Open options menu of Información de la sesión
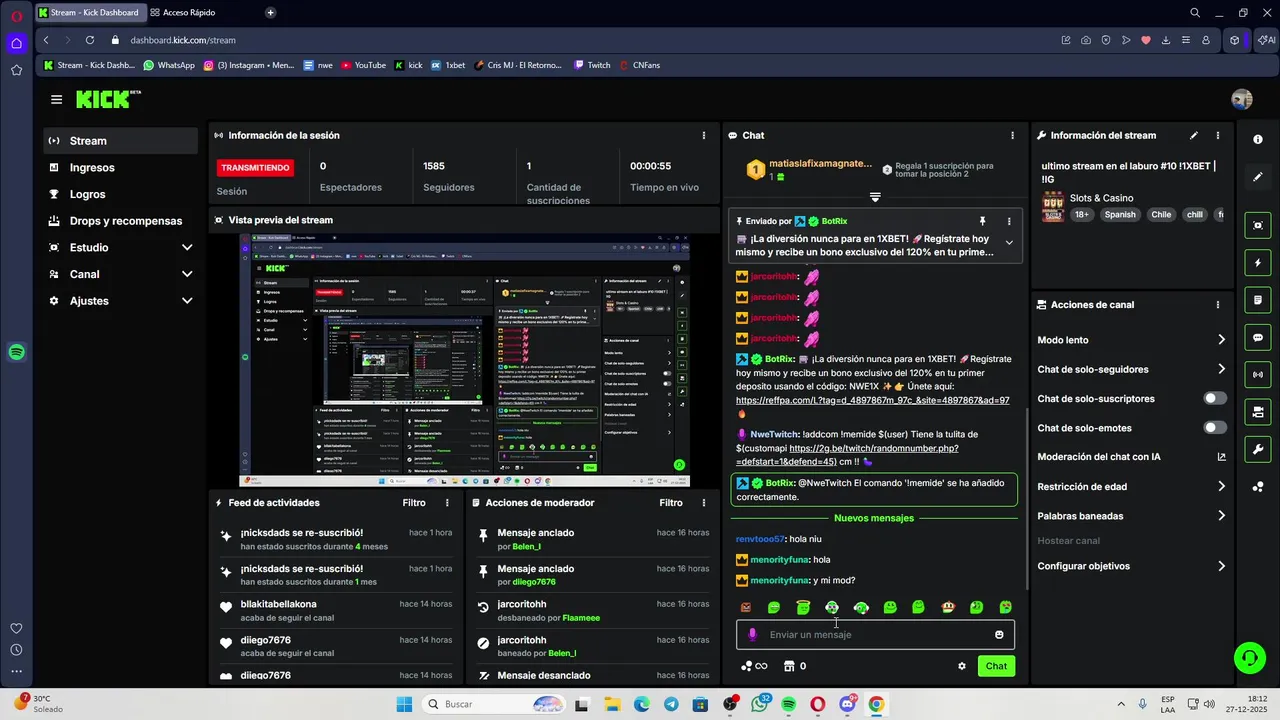 [x=704, y=135]
